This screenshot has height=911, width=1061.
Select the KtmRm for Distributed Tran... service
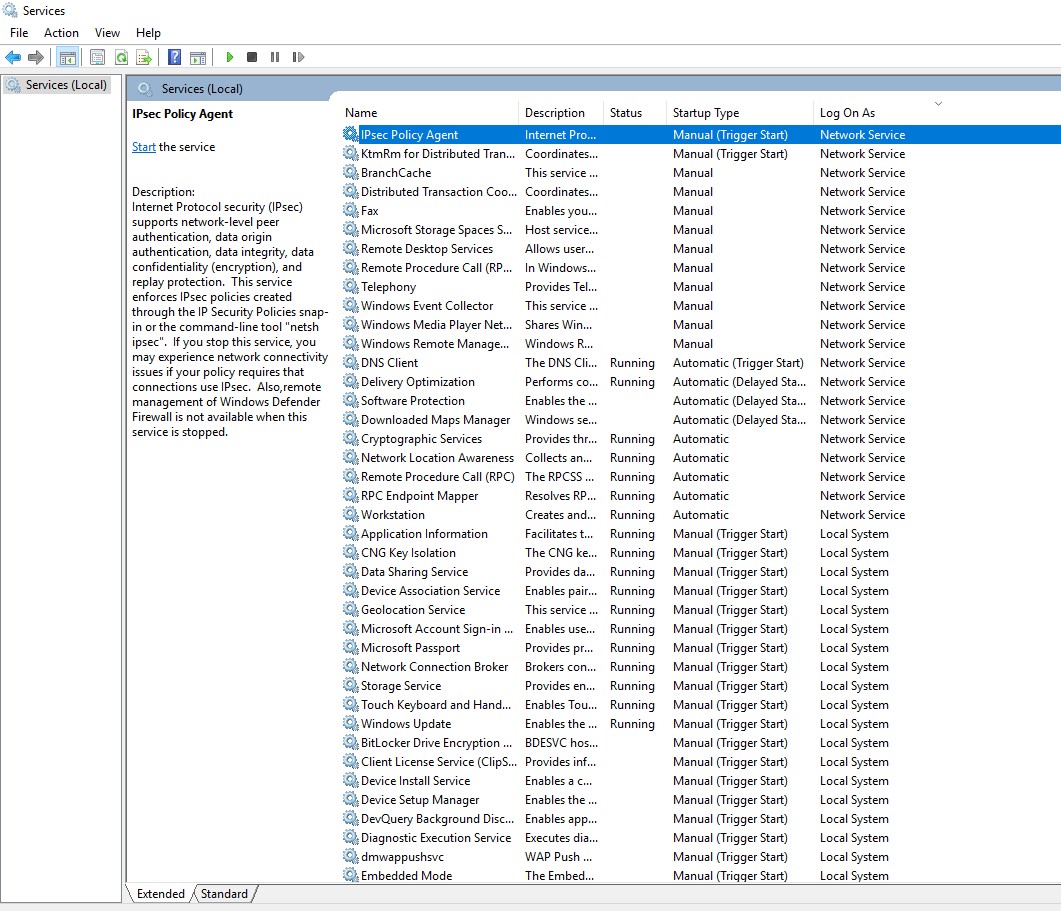(700, 154)
